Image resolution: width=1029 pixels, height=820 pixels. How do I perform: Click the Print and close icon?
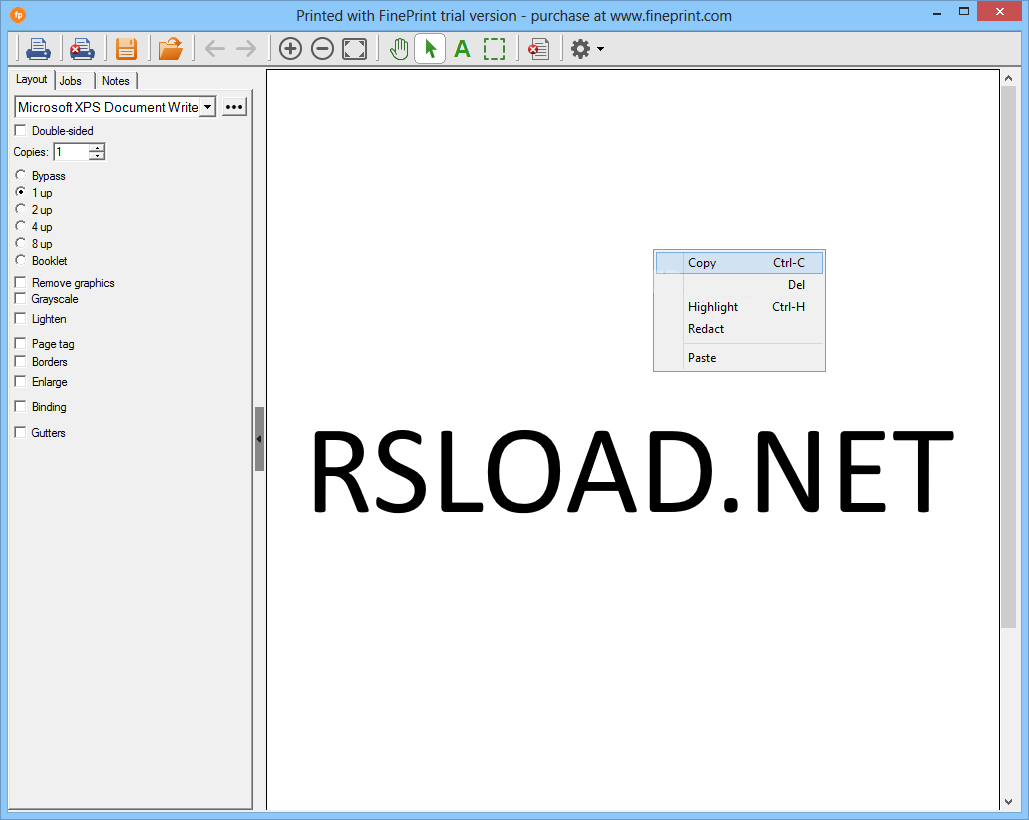(82, 49)
